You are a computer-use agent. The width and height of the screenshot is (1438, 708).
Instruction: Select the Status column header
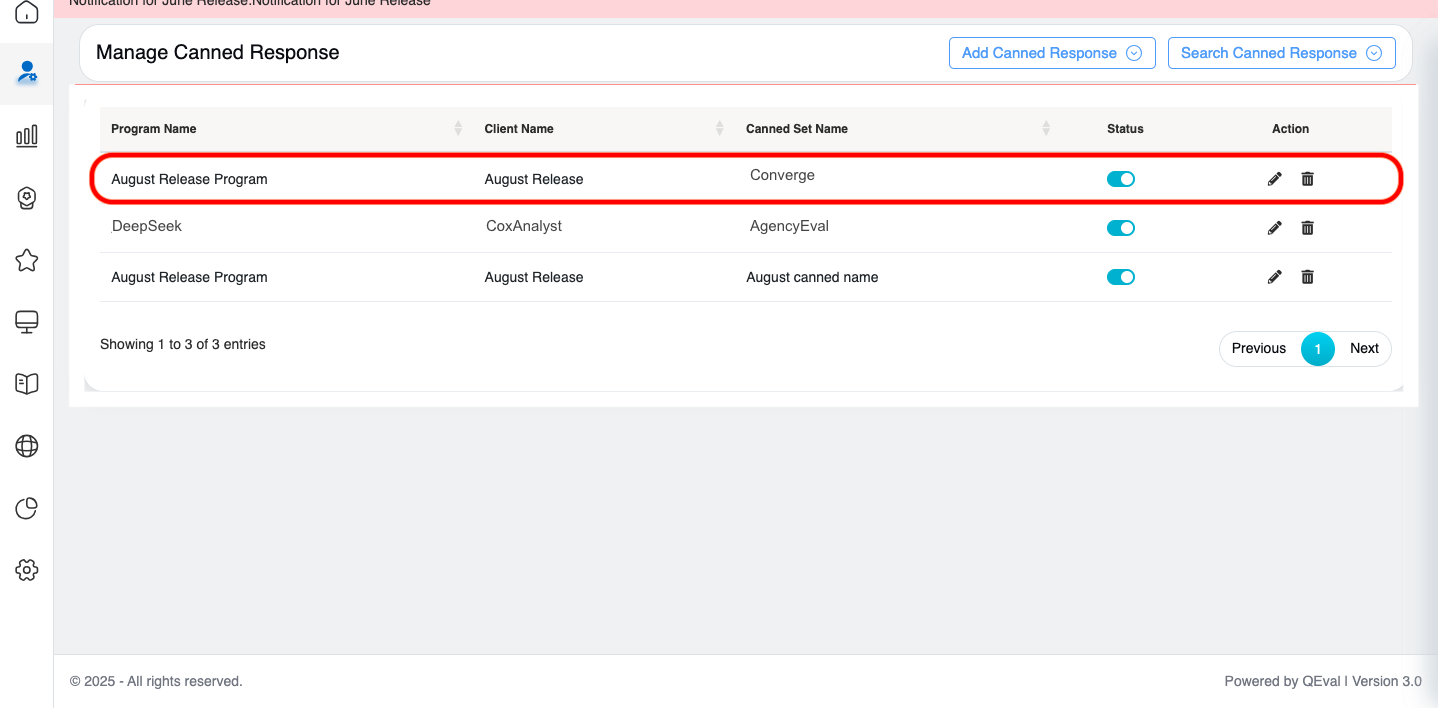pyautogui.click(x=1125, y=129)
